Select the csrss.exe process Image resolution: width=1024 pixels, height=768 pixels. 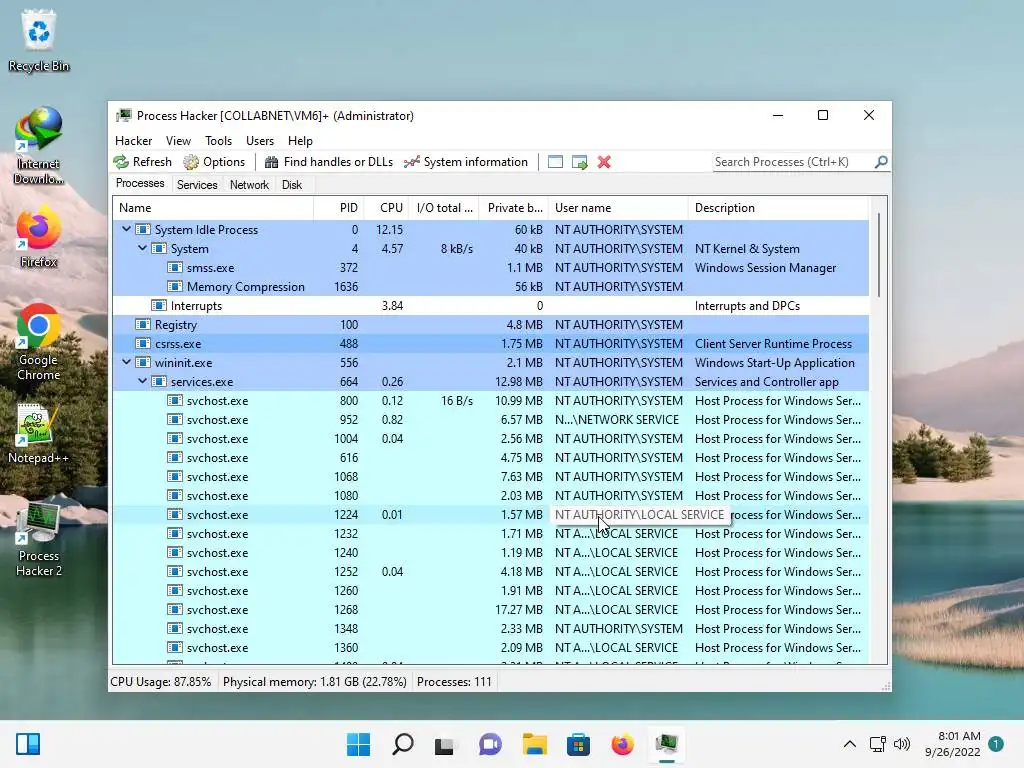490,344
